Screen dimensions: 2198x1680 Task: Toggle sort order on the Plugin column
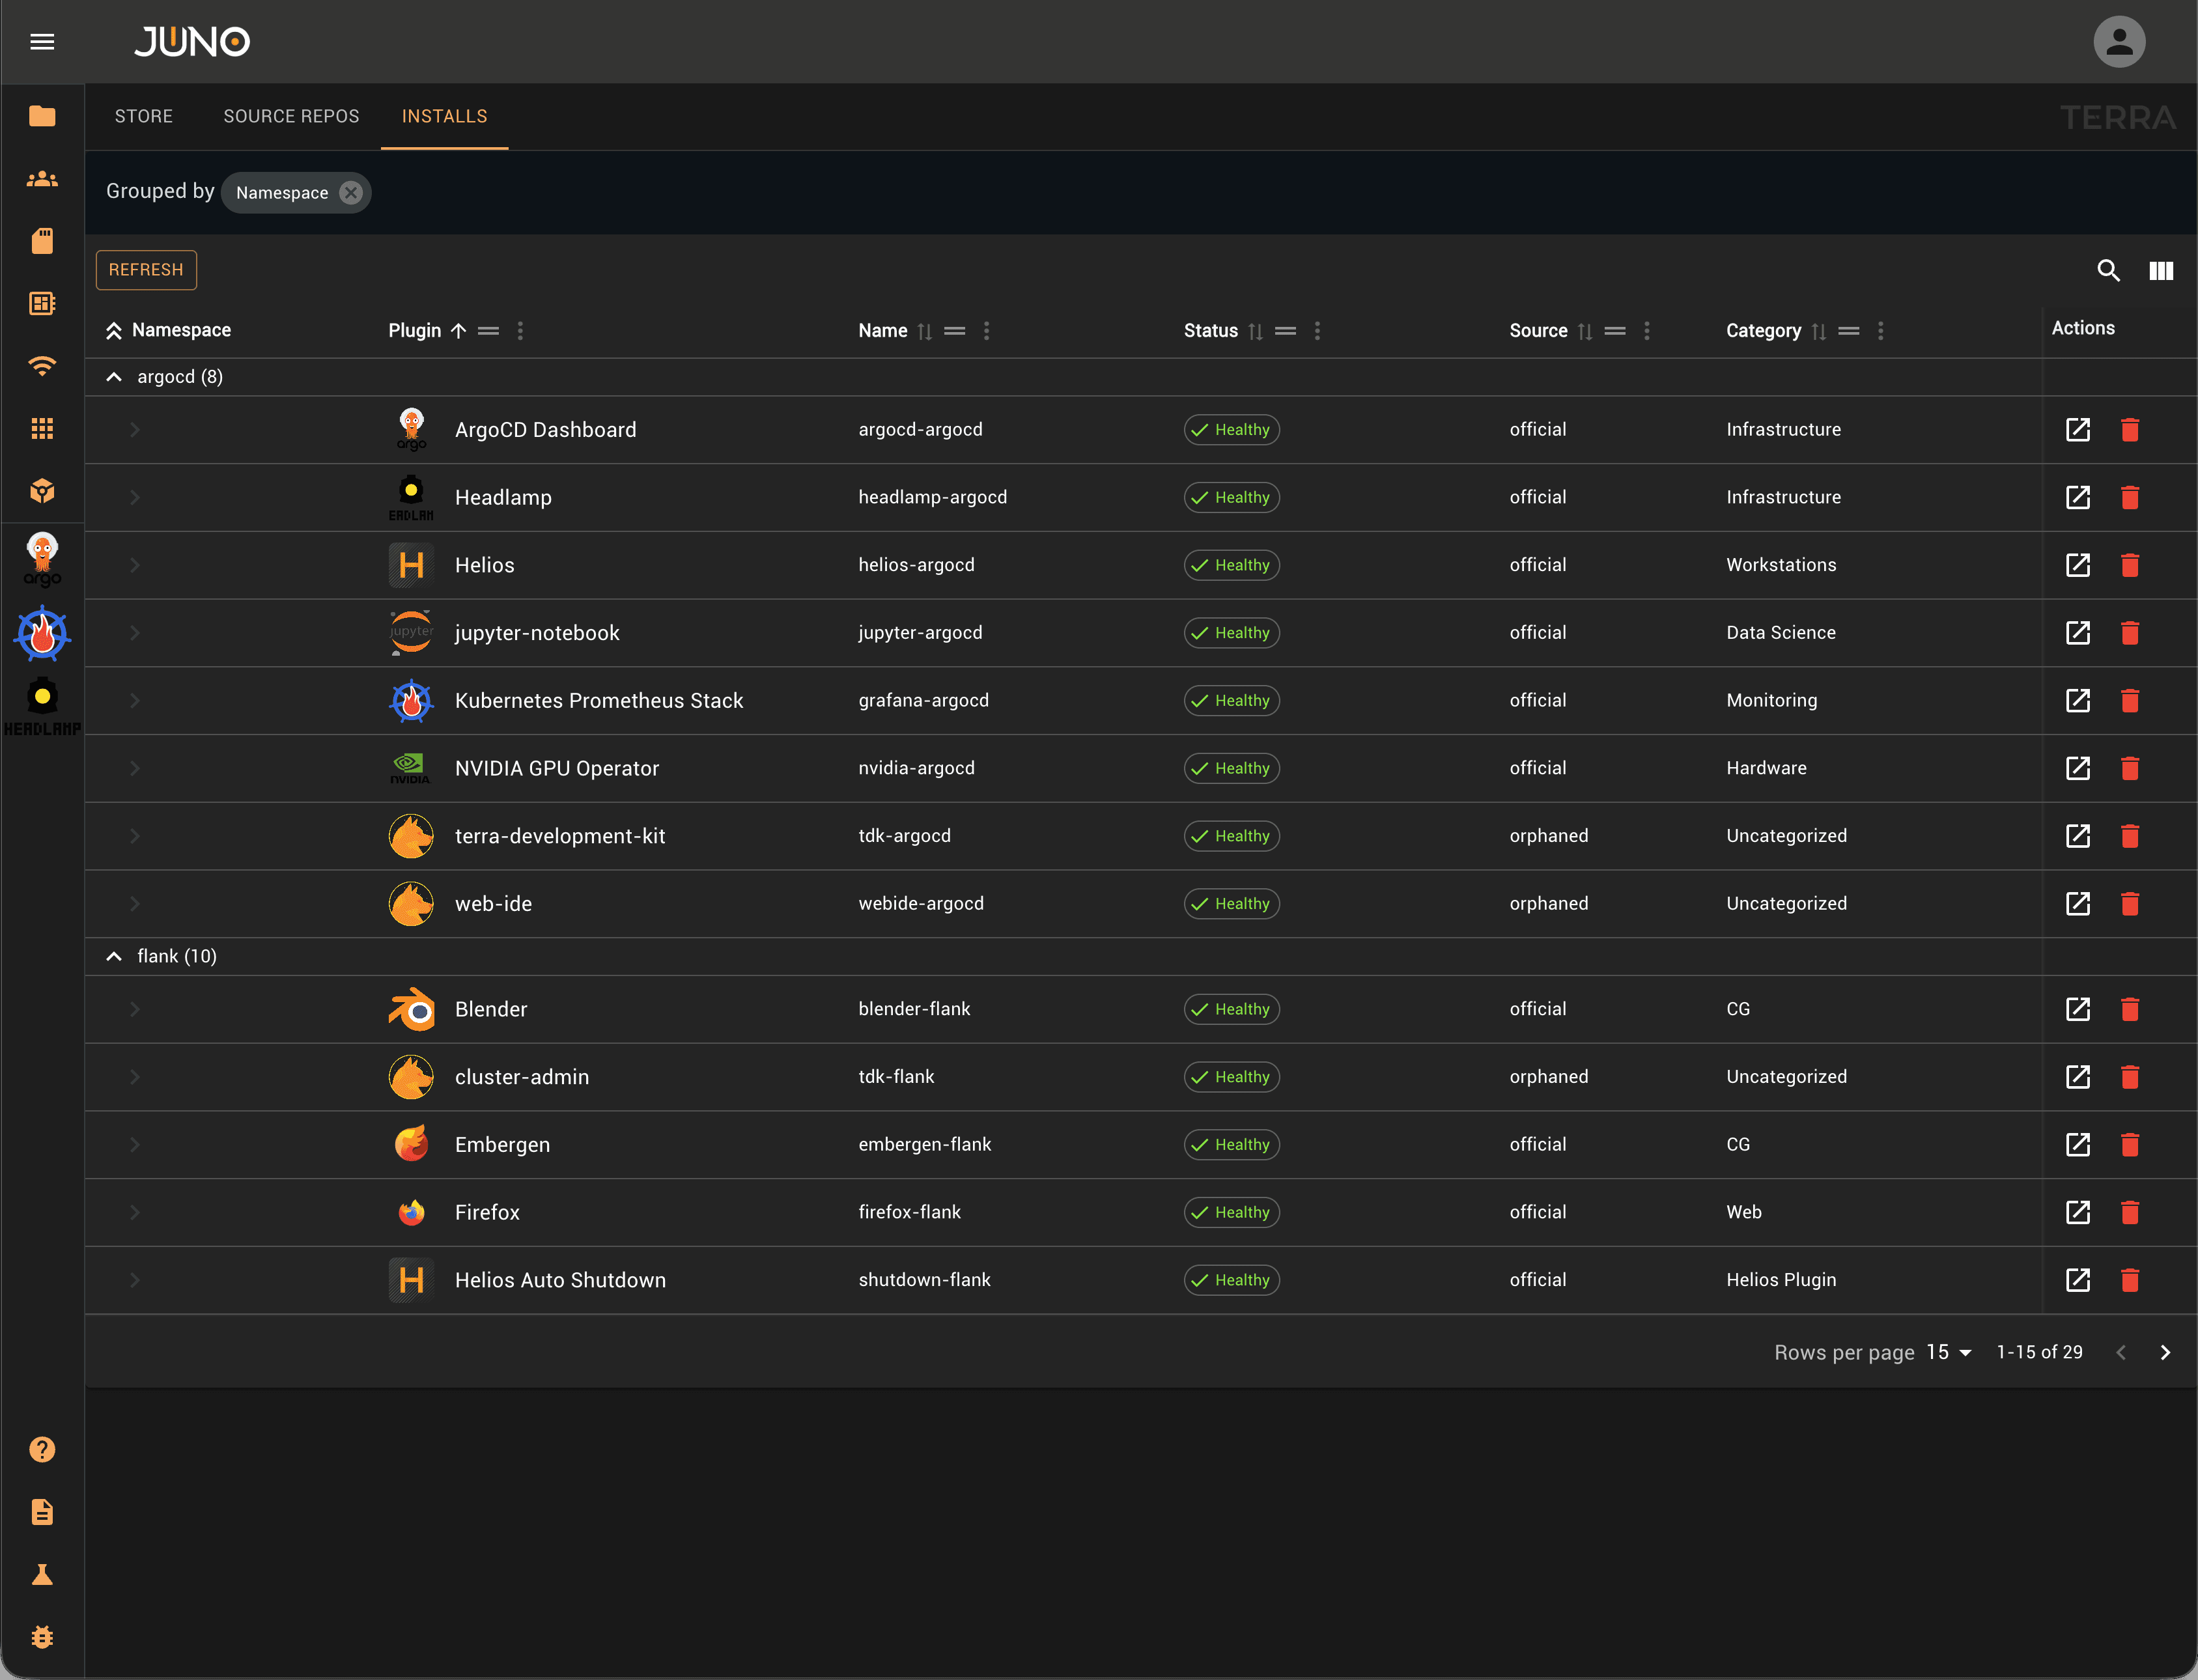coord(458,331)
